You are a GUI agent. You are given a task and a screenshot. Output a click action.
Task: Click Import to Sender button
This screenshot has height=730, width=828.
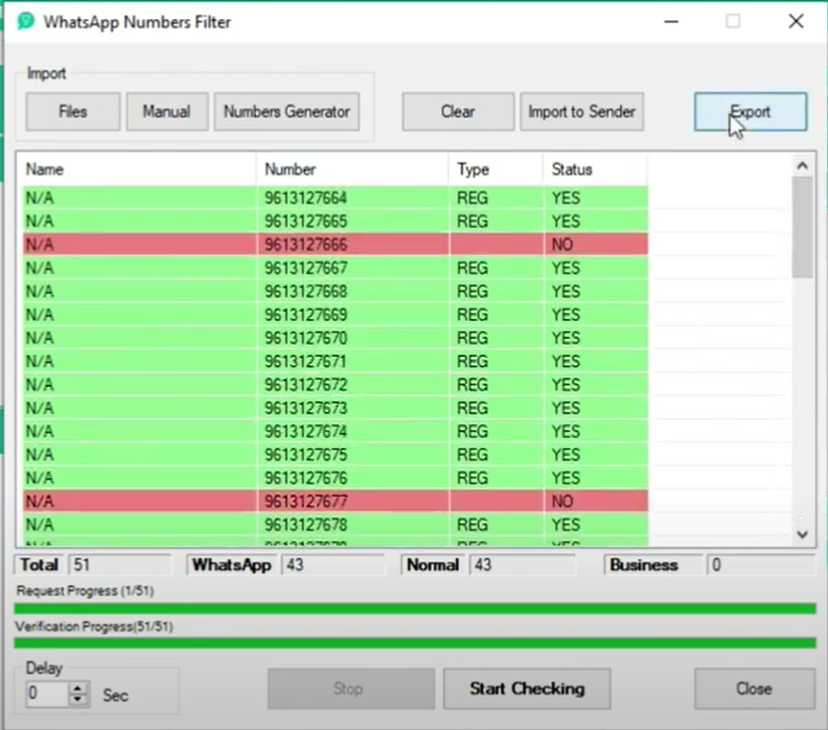point(582,112)
